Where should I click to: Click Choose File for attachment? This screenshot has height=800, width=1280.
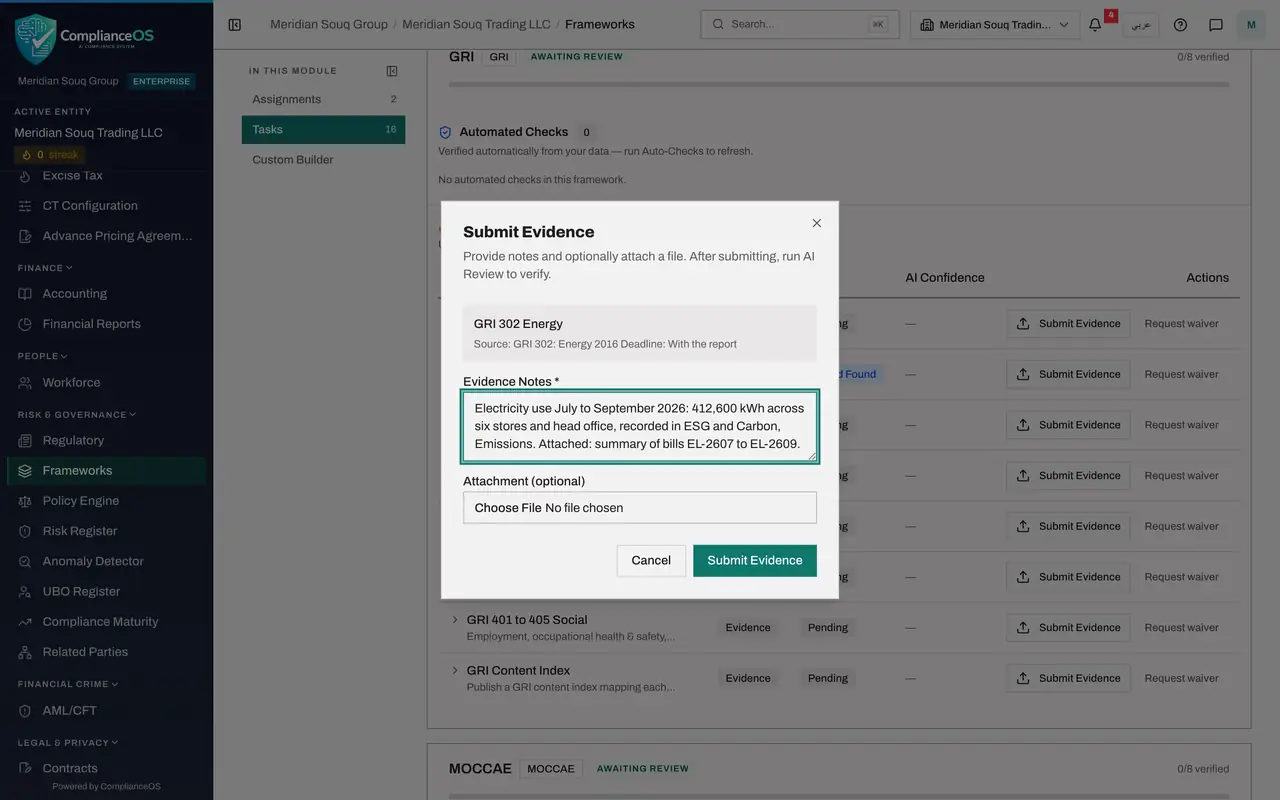[x=508, y=508]
